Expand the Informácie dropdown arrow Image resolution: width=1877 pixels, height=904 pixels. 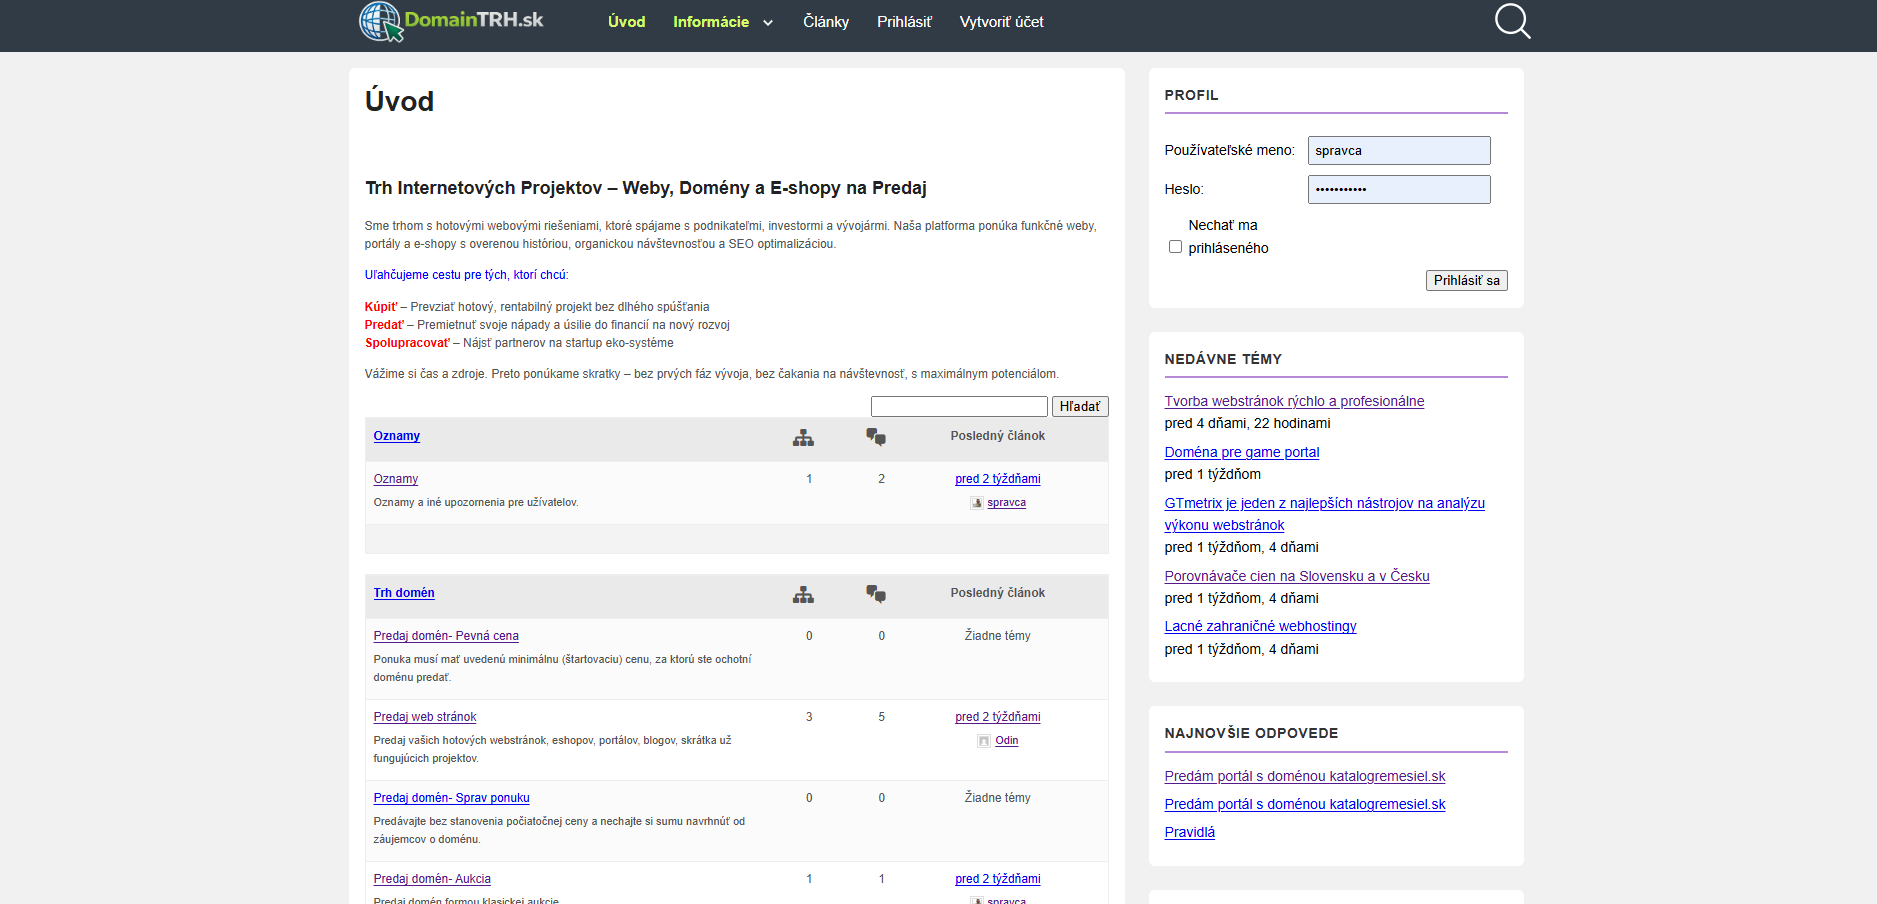[x=768, y=23]
